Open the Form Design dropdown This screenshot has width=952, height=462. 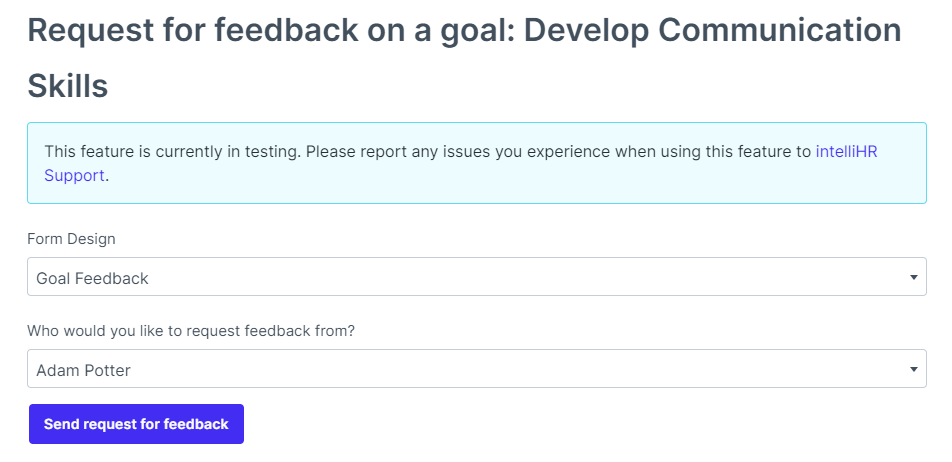(x=476, y=277)
